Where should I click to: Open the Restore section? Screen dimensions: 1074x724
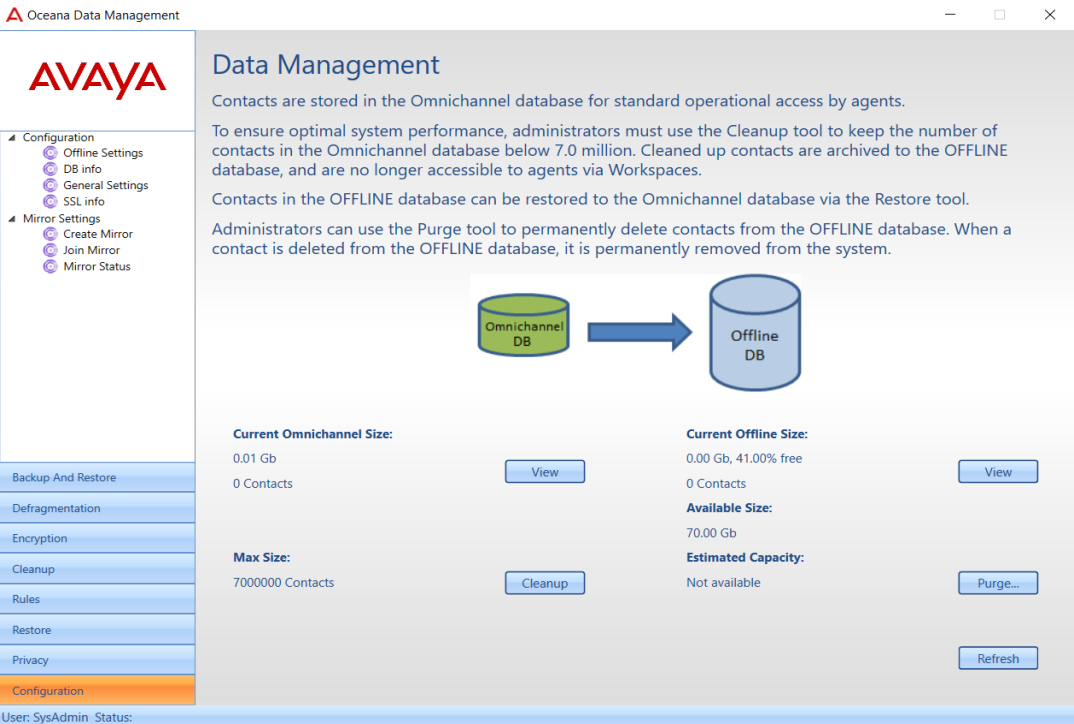pos(97,630)
